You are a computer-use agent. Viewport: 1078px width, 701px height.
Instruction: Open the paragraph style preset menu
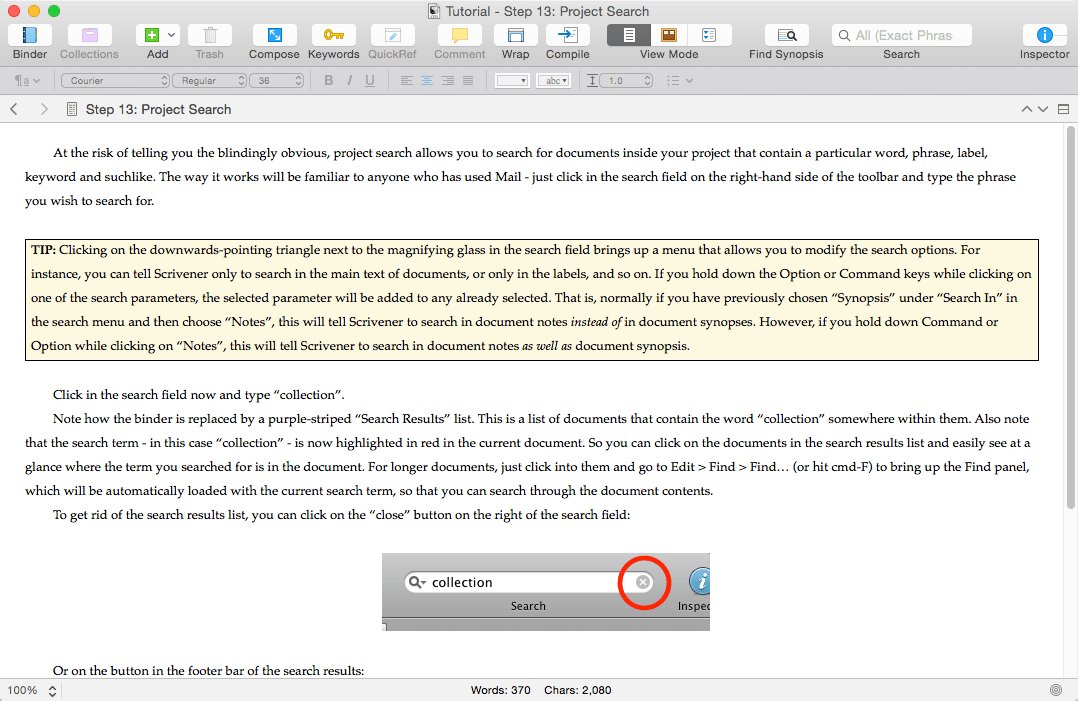(28, 80)
